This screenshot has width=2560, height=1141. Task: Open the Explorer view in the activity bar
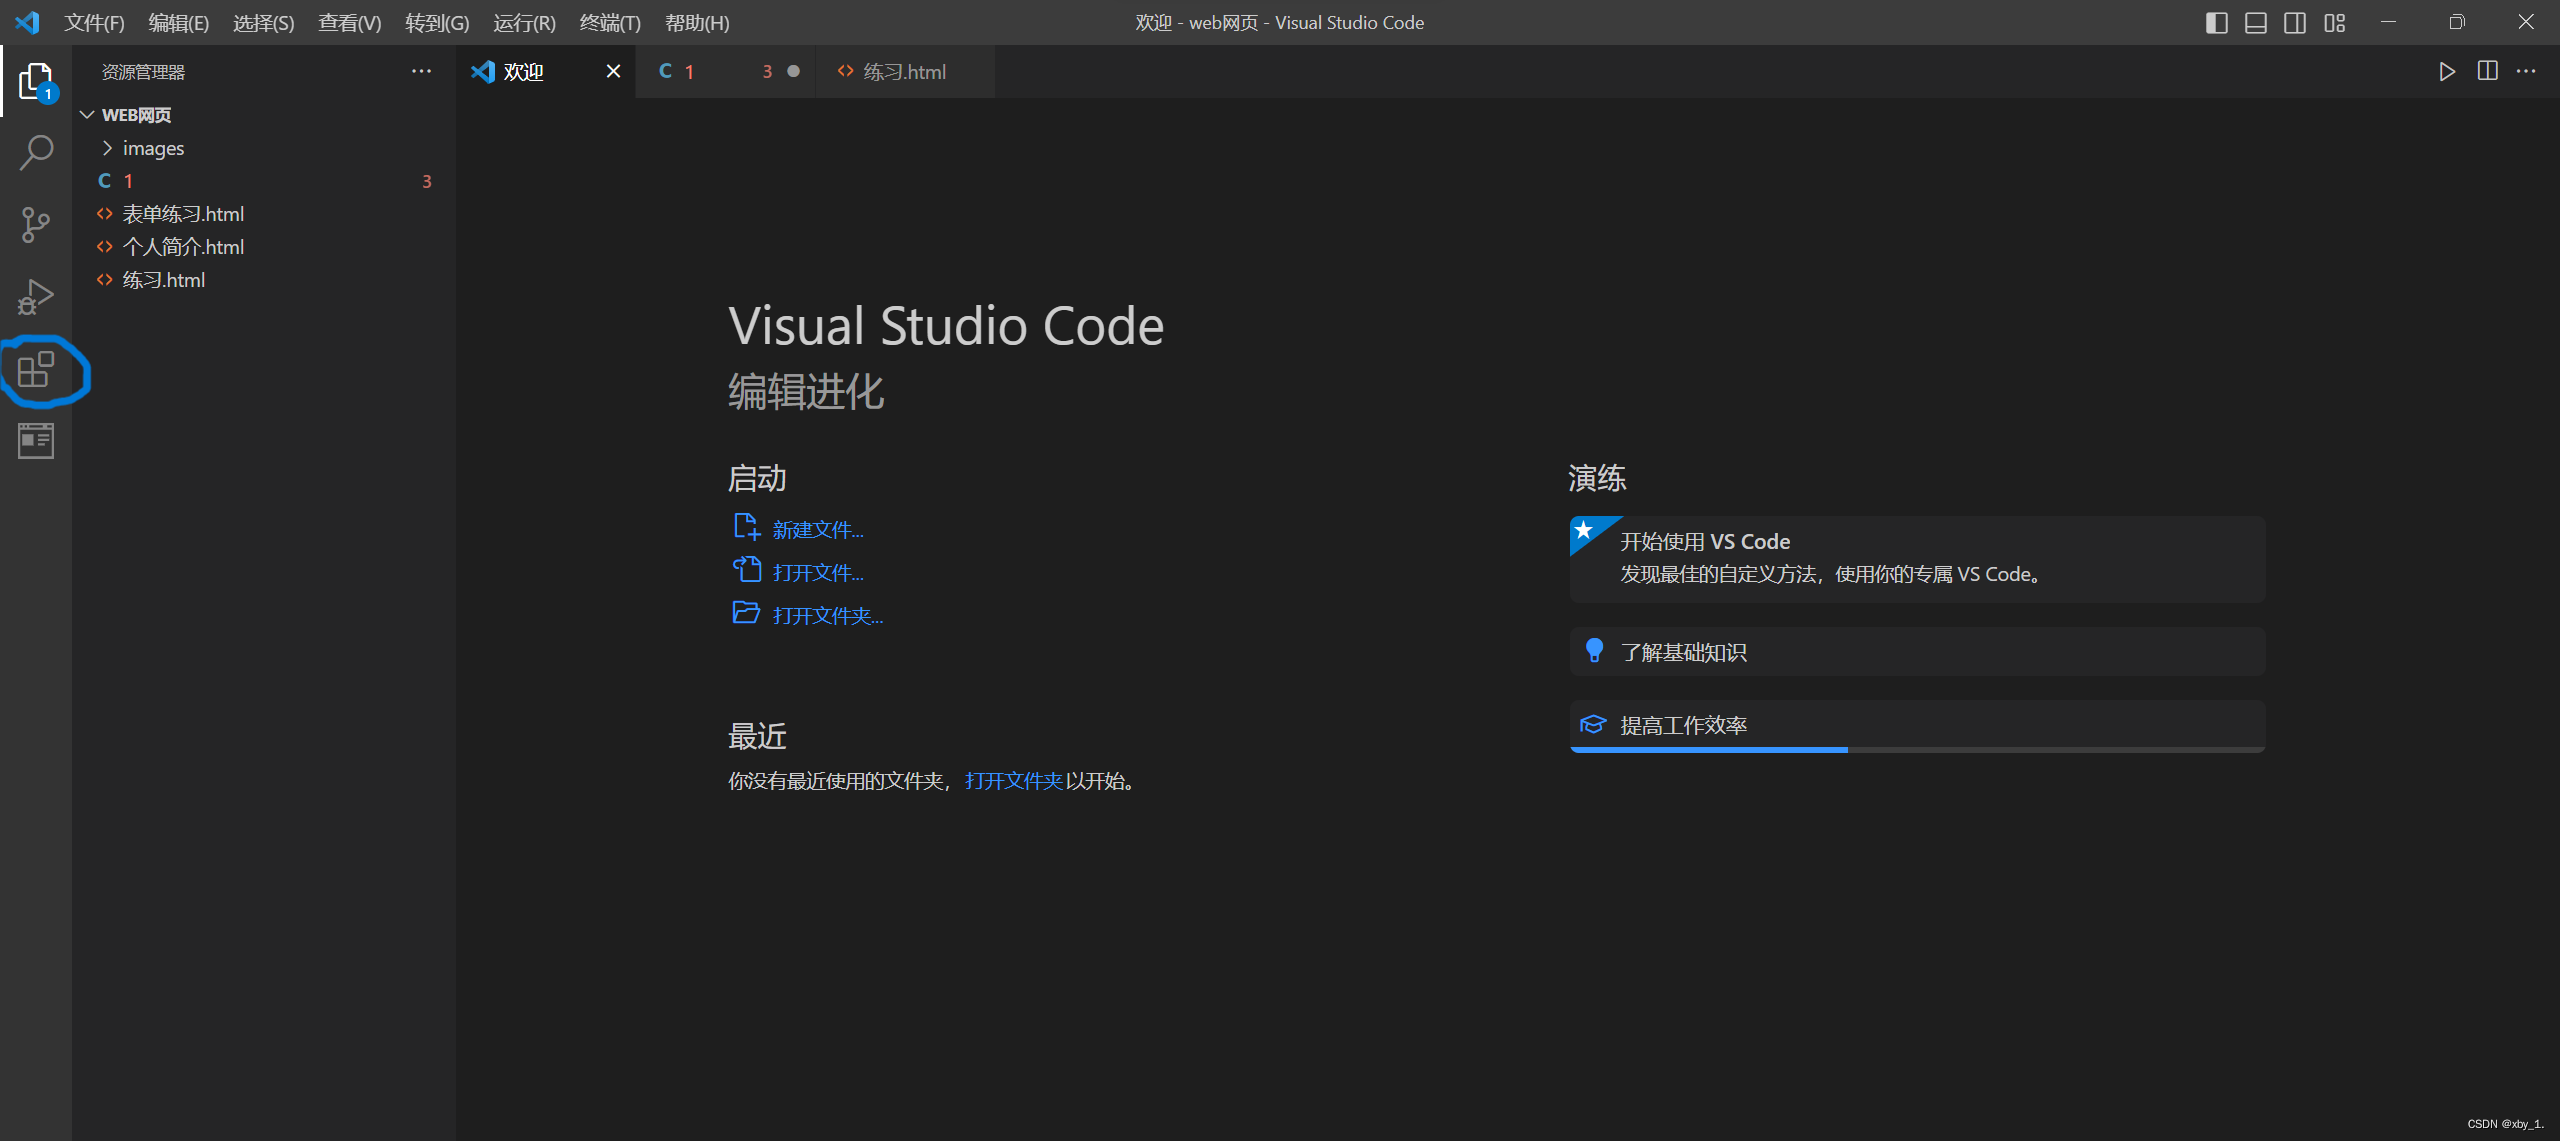pos(36,81)
